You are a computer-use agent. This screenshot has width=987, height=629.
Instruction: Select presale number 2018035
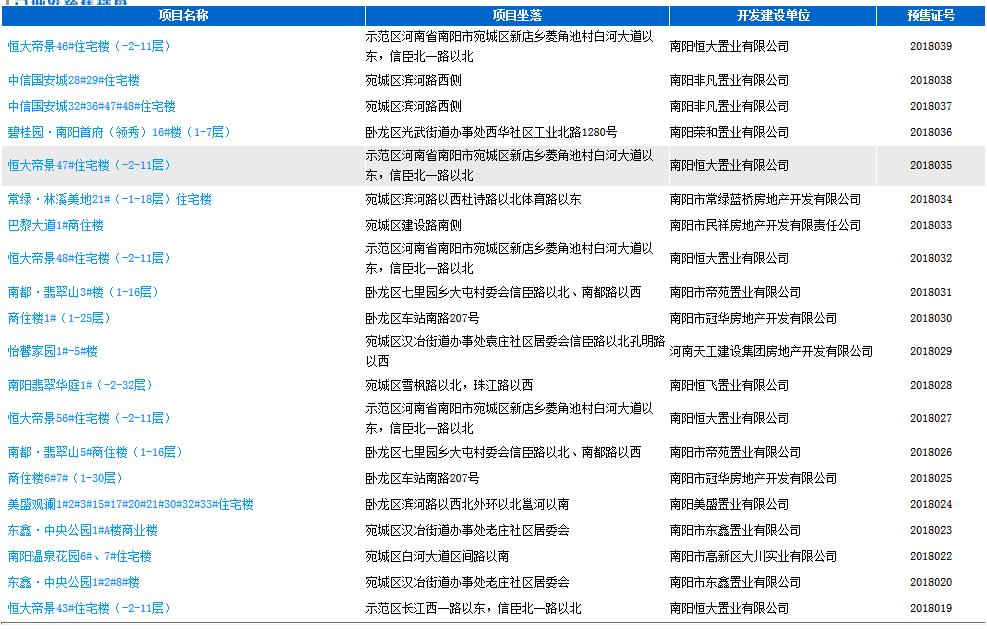pyautogui.click(x=931, y=165)
